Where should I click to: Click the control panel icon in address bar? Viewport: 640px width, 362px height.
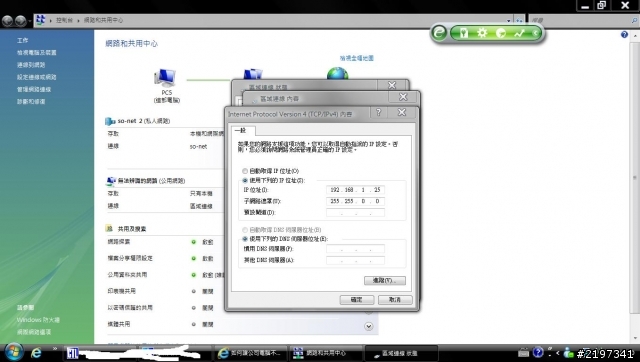[40, 20]
